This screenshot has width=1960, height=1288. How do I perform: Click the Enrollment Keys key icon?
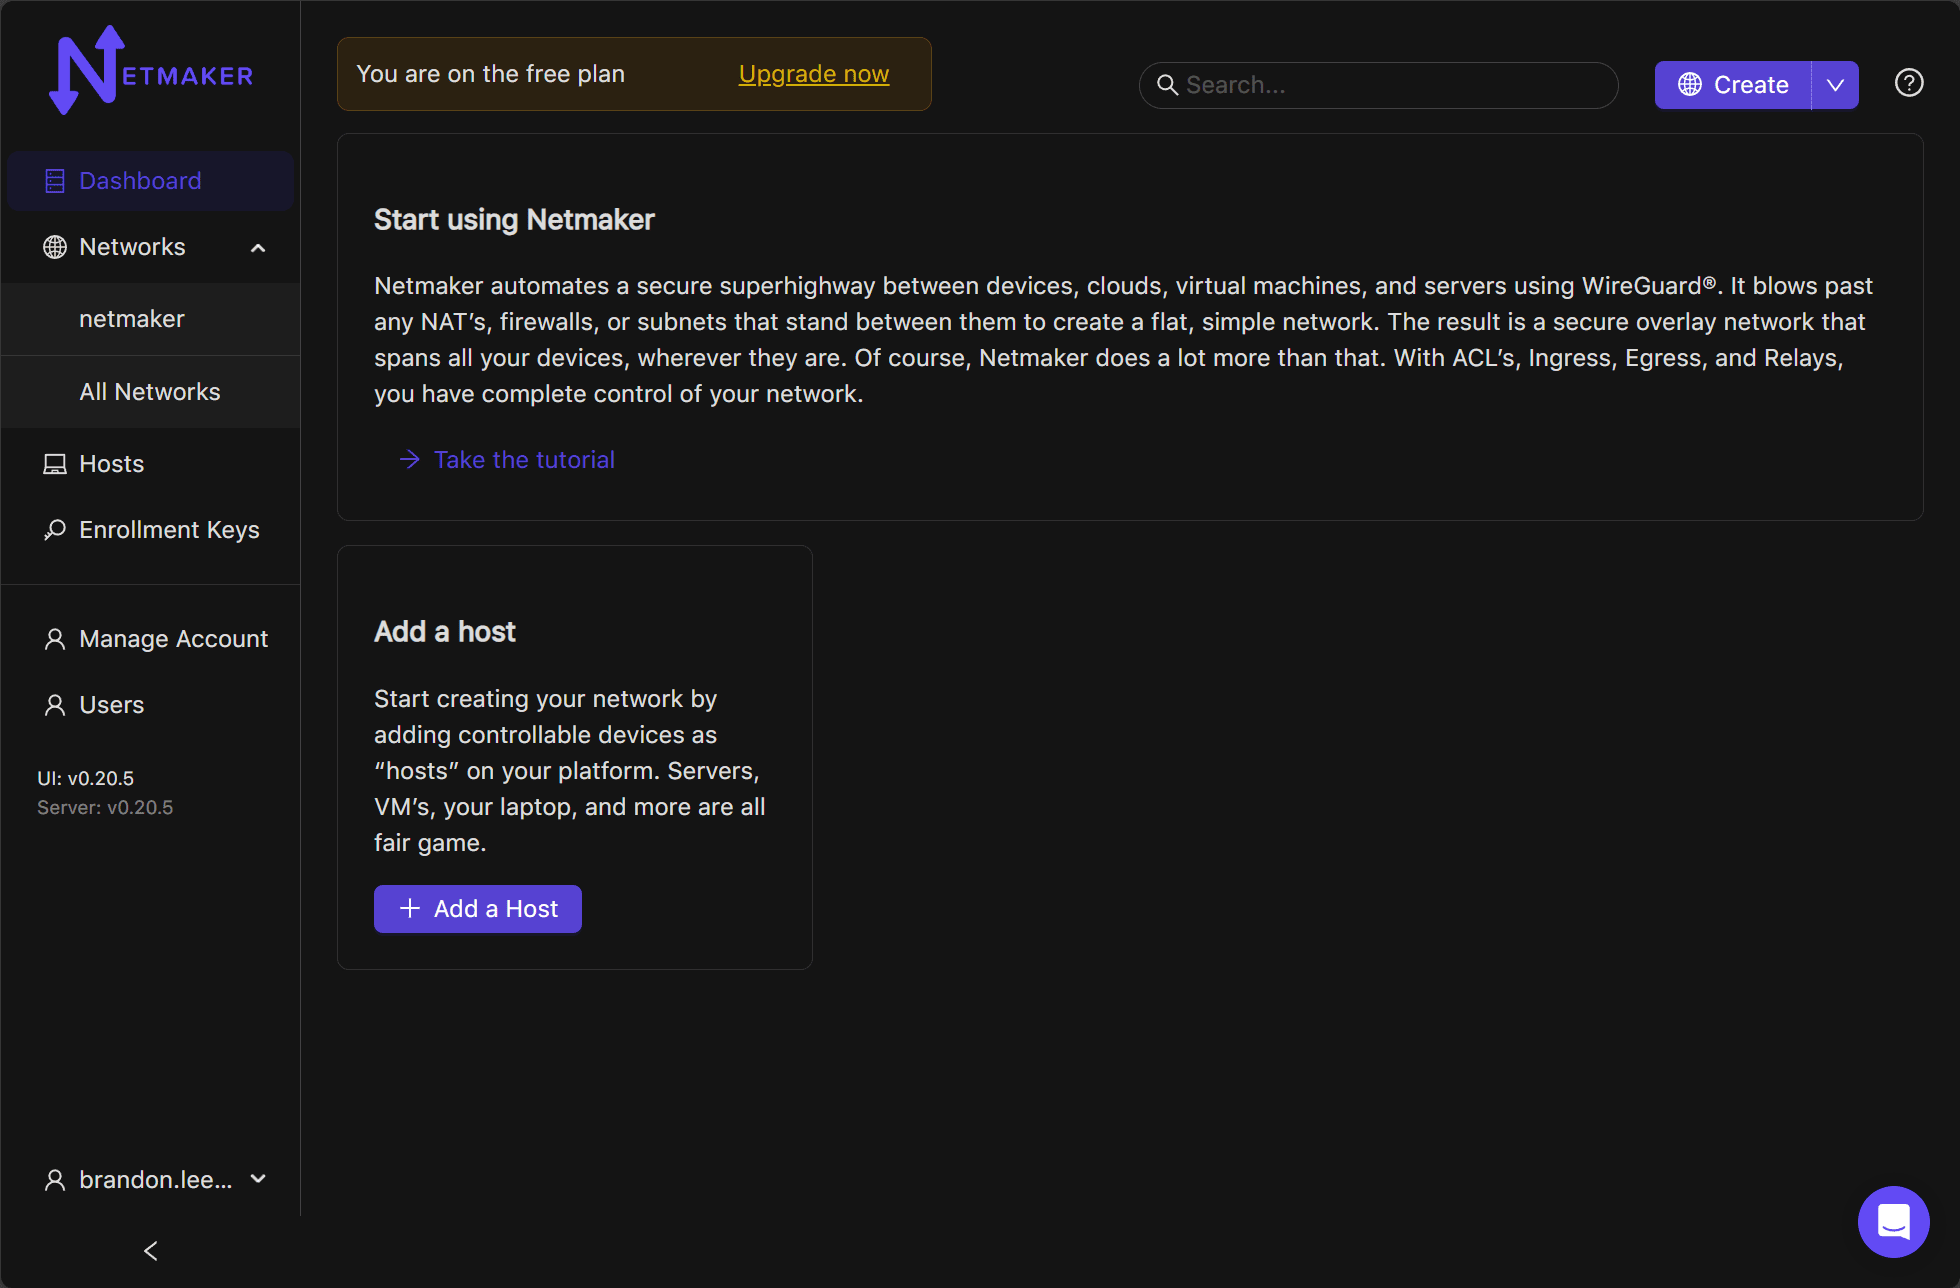pos(55,530)
